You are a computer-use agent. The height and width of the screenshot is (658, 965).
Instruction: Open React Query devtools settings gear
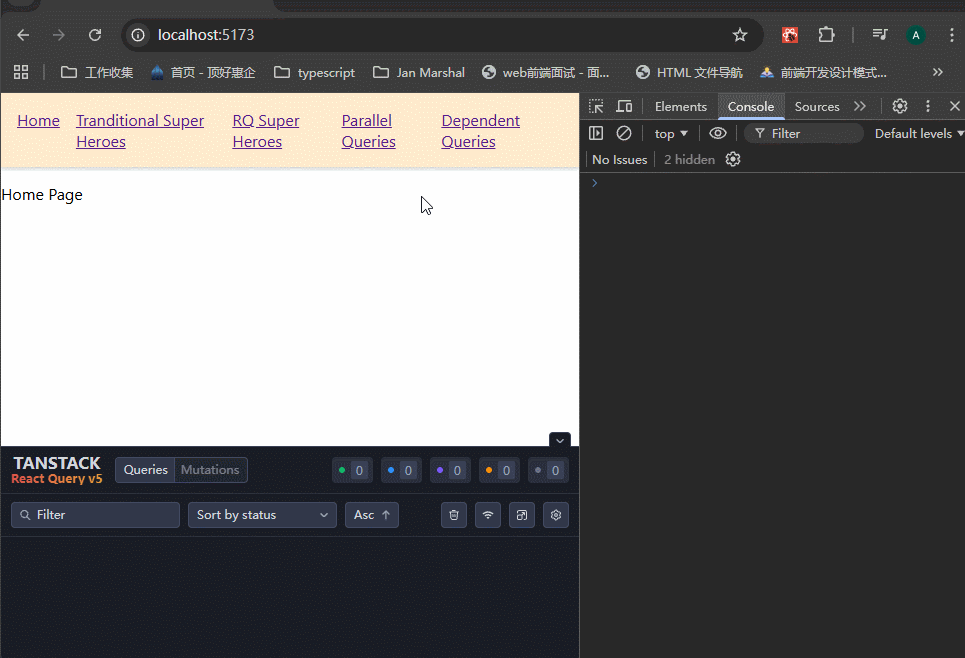[x=556, y=515]
